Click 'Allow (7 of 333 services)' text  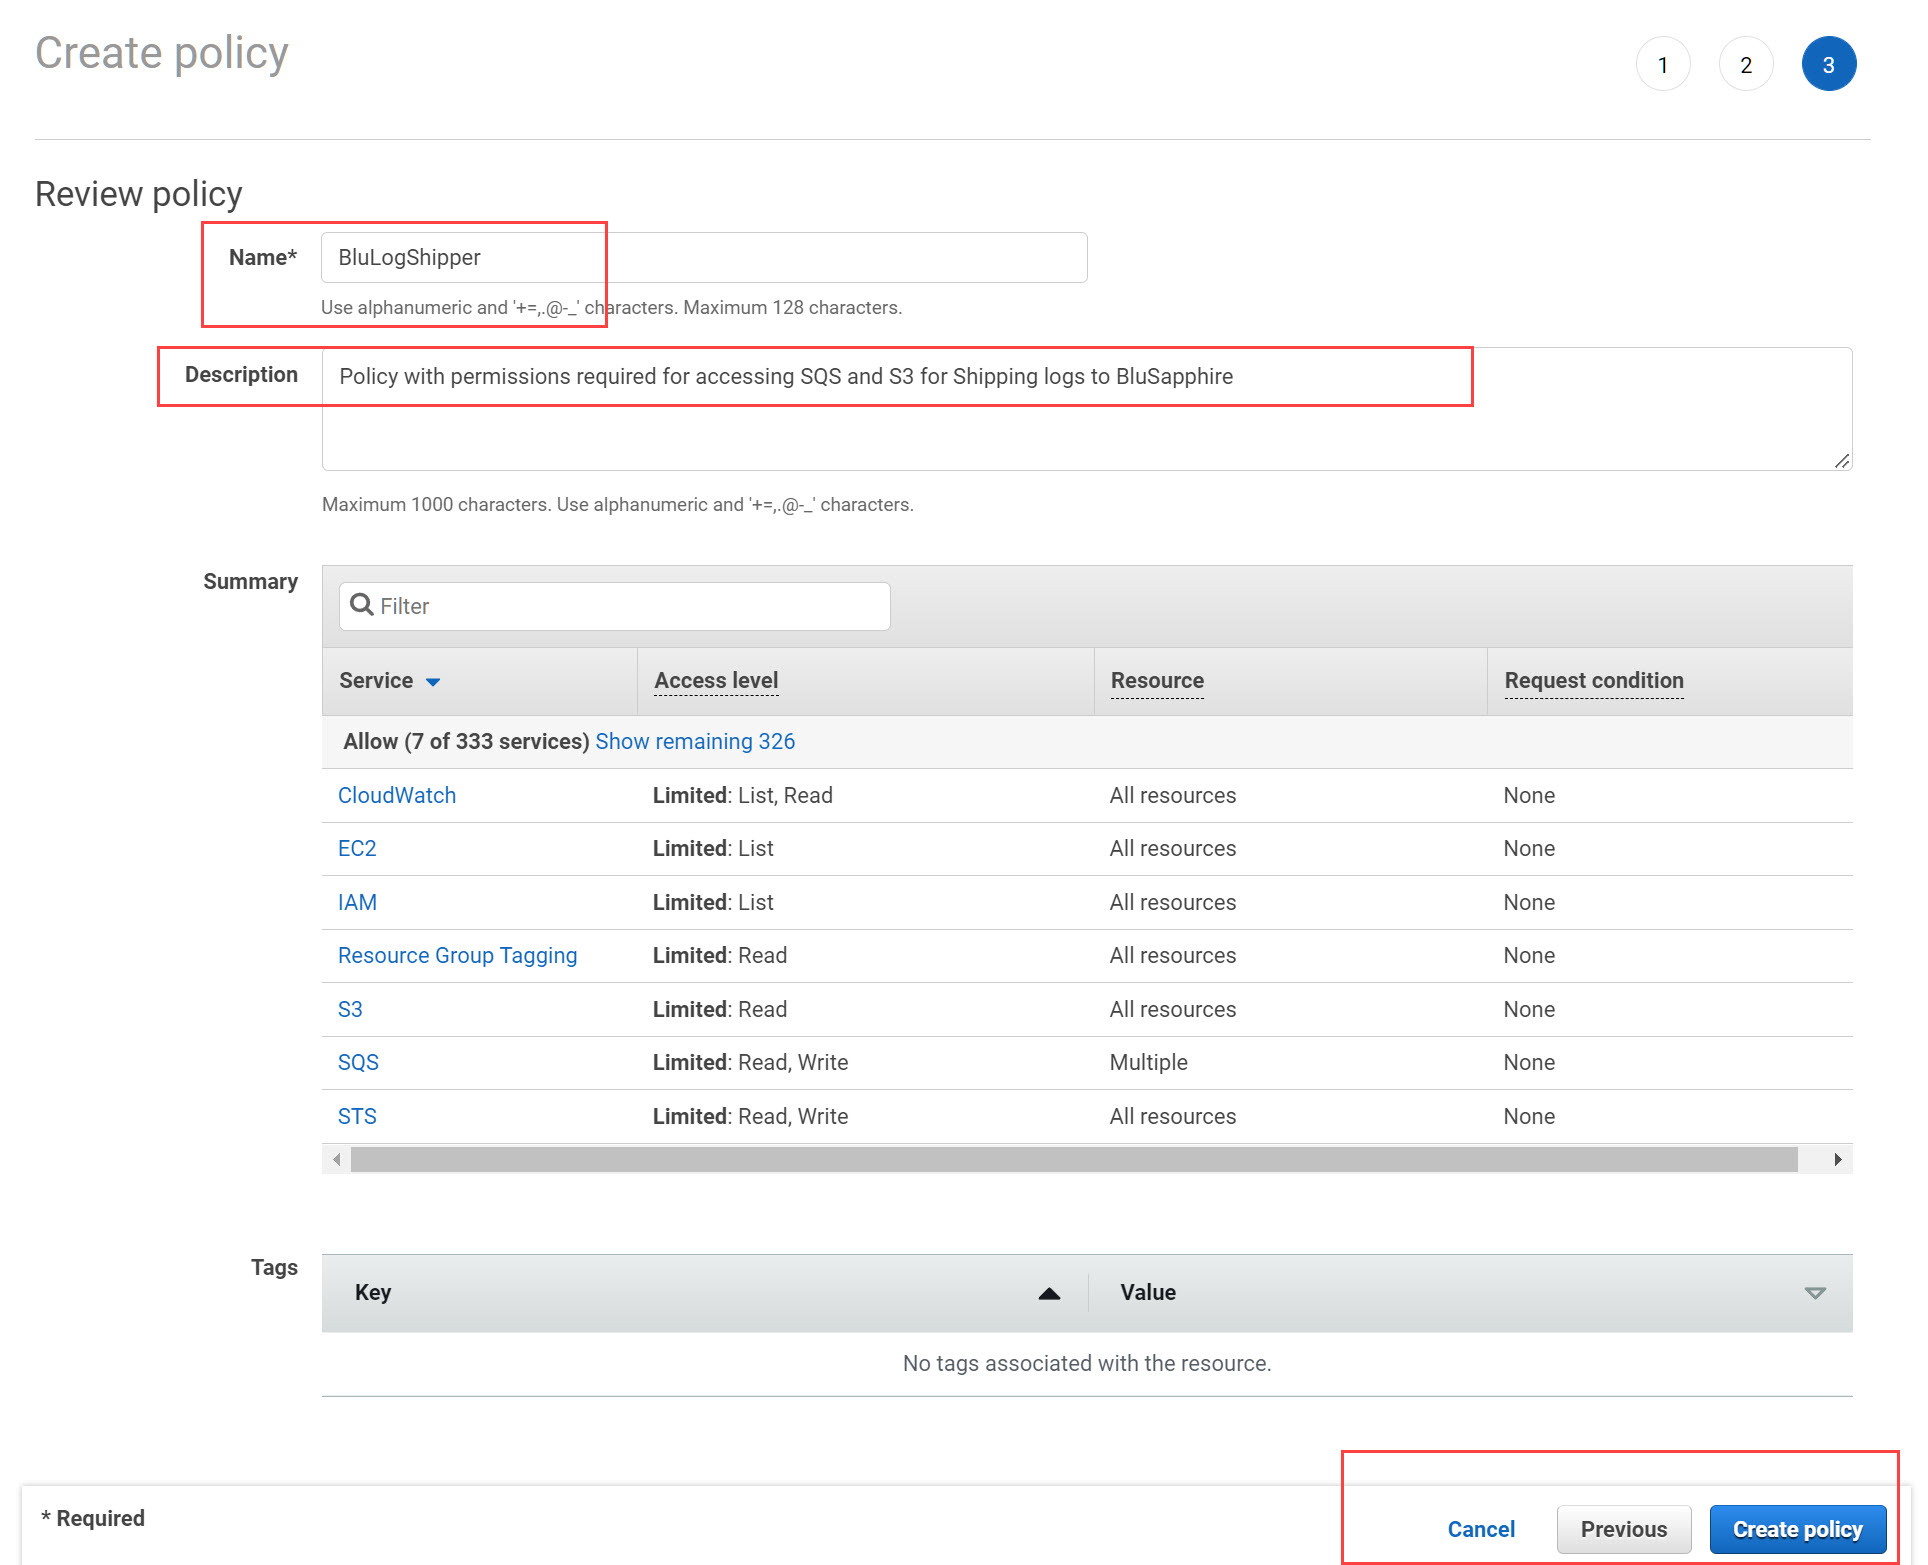[x=466, y=741]
